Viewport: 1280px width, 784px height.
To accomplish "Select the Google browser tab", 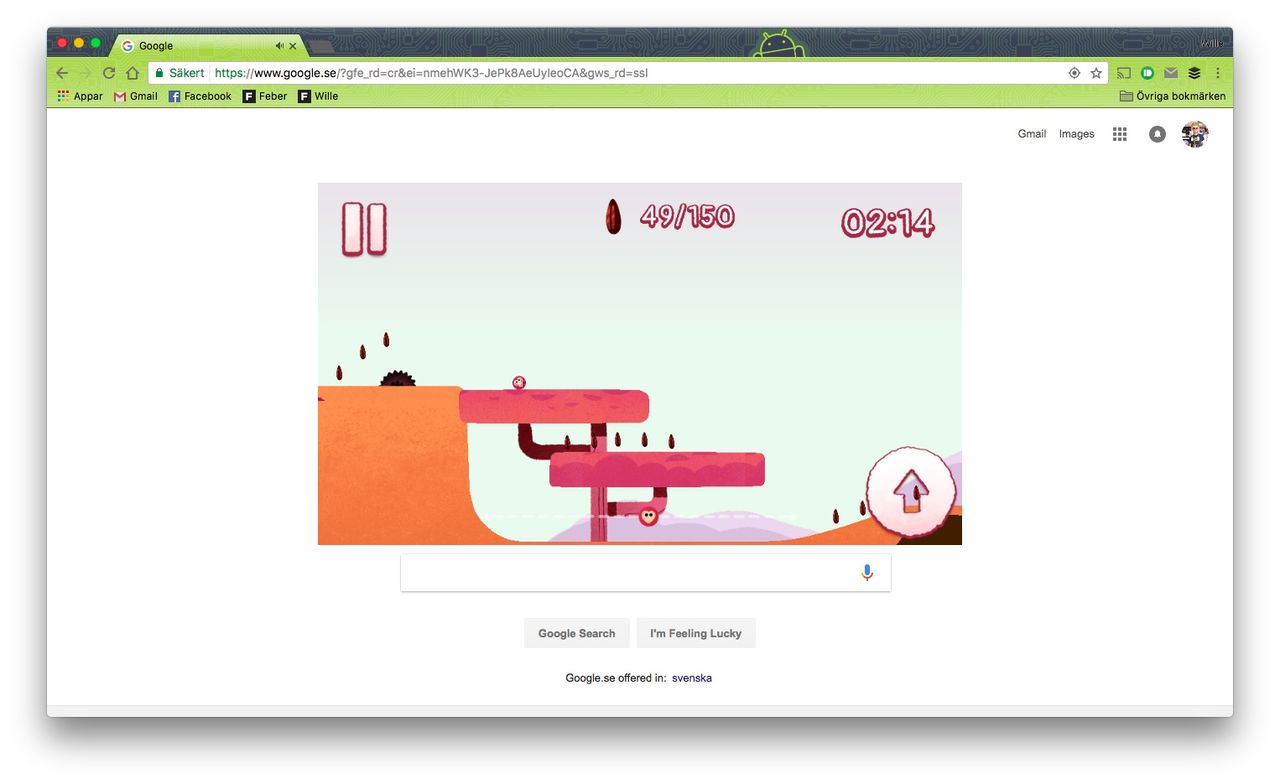I will pyautogui.click(x=207, y=46).
